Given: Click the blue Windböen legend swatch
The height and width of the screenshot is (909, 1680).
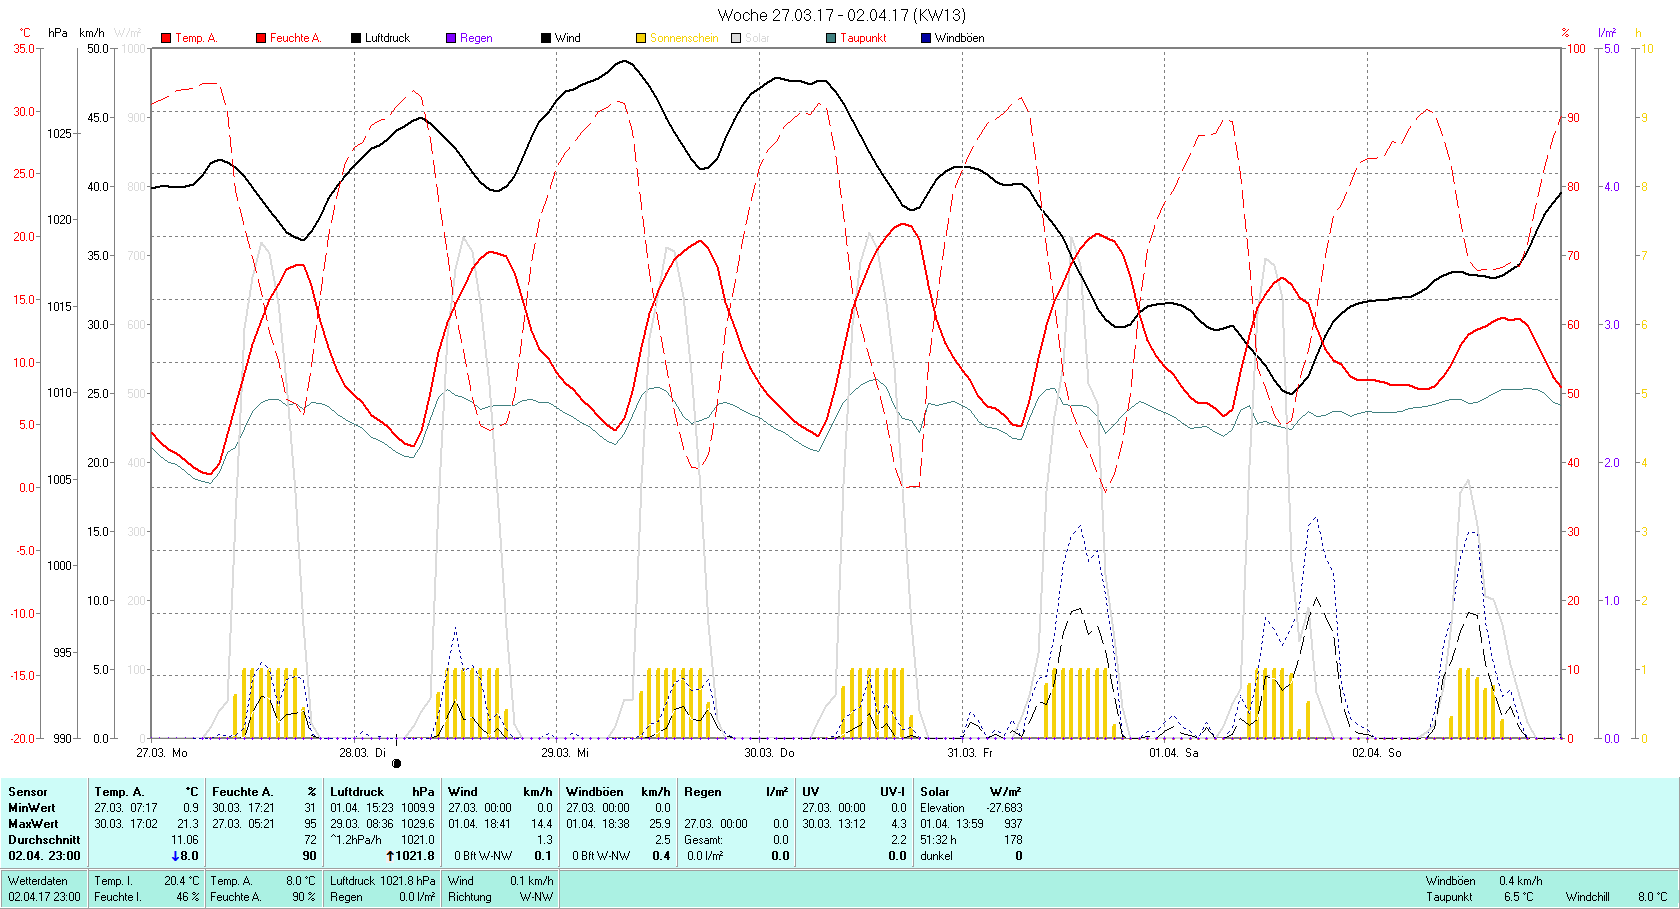Looking at the screenshot, I should coord(926,38).
